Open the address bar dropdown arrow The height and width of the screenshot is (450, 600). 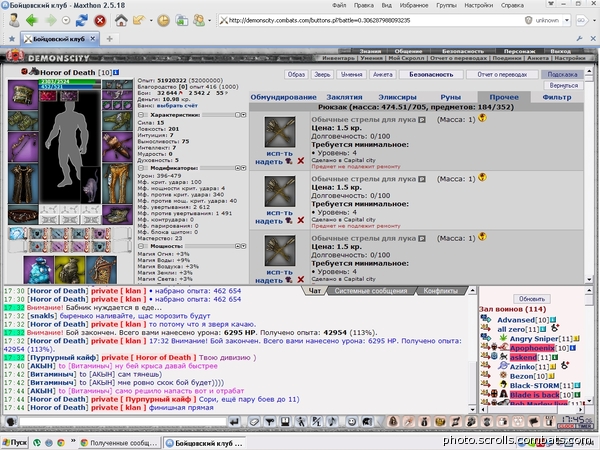point(567,20)
